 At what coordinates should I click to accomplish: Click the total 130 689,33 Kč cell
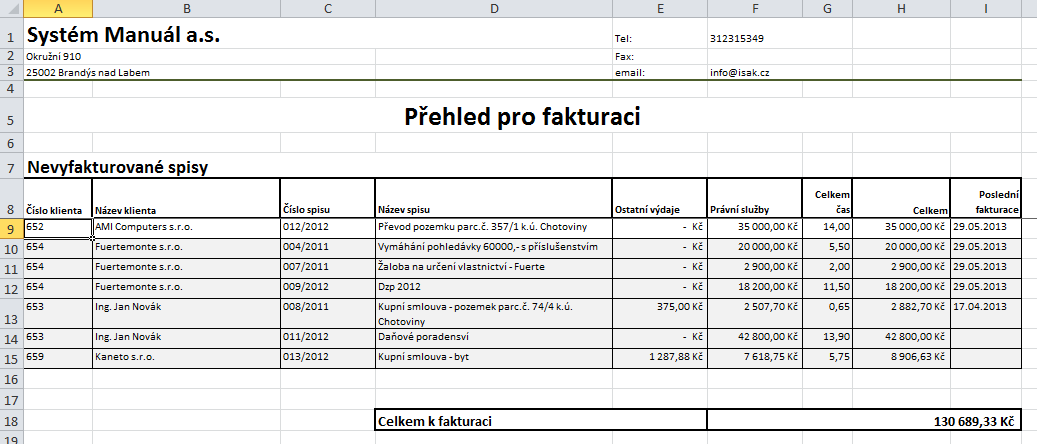pyautogui.click(x=863, y=421)
